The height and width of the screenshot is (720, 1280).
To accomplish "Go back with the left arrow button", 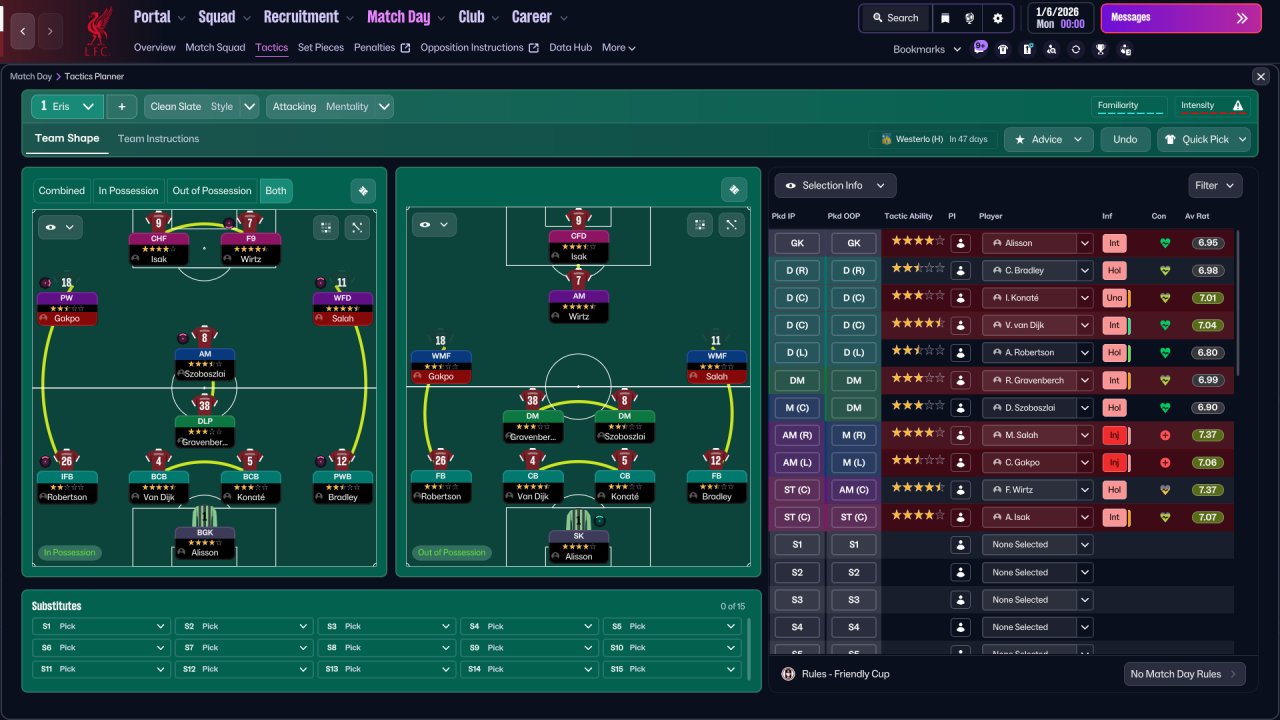I will [x=23, y=31].
